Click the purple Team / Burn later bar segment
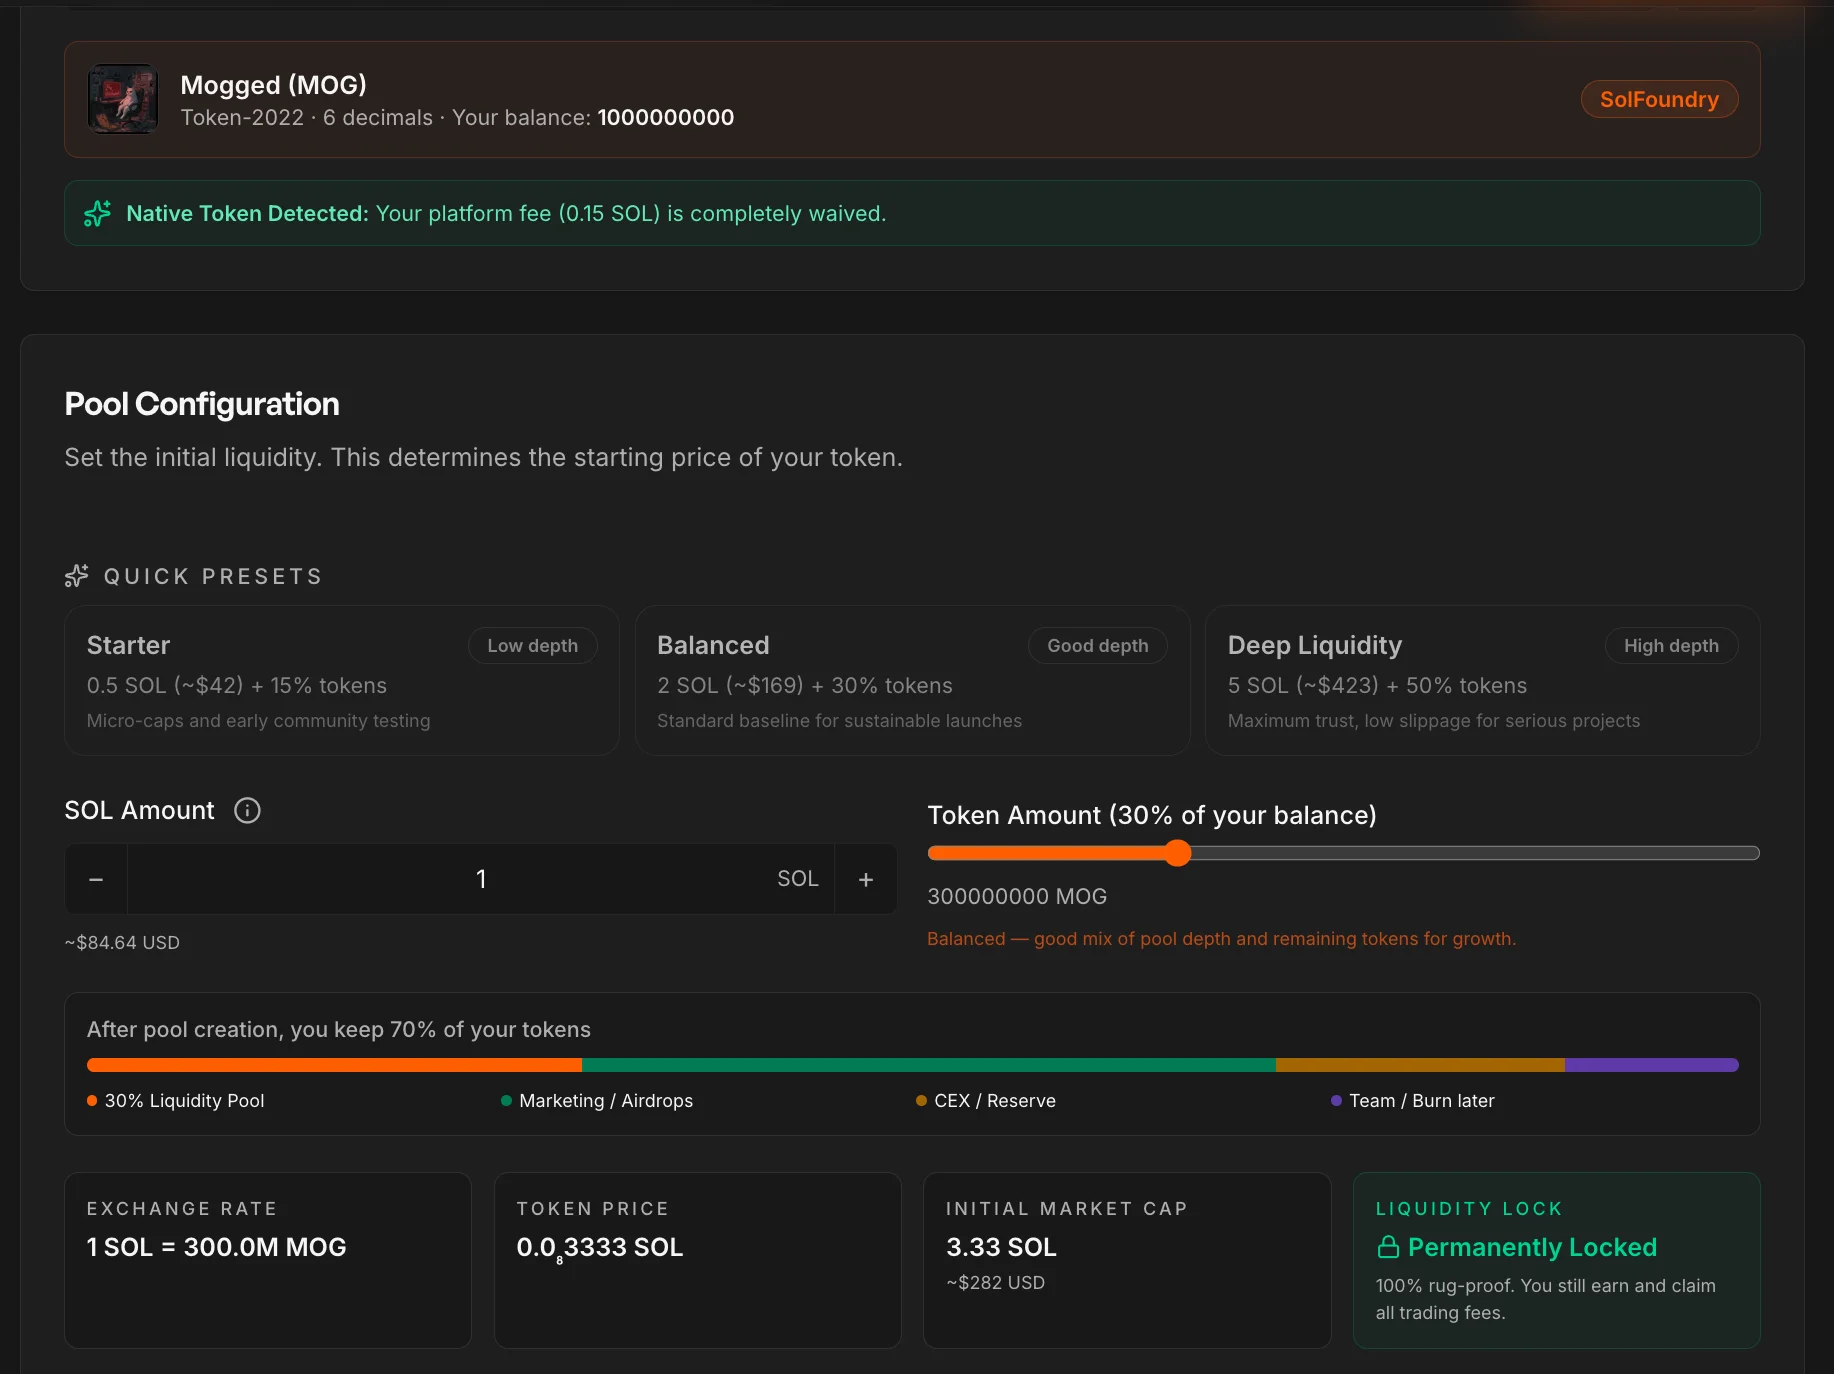The width and height of the screenshot is (1834, 1374). (1652, 1065)
